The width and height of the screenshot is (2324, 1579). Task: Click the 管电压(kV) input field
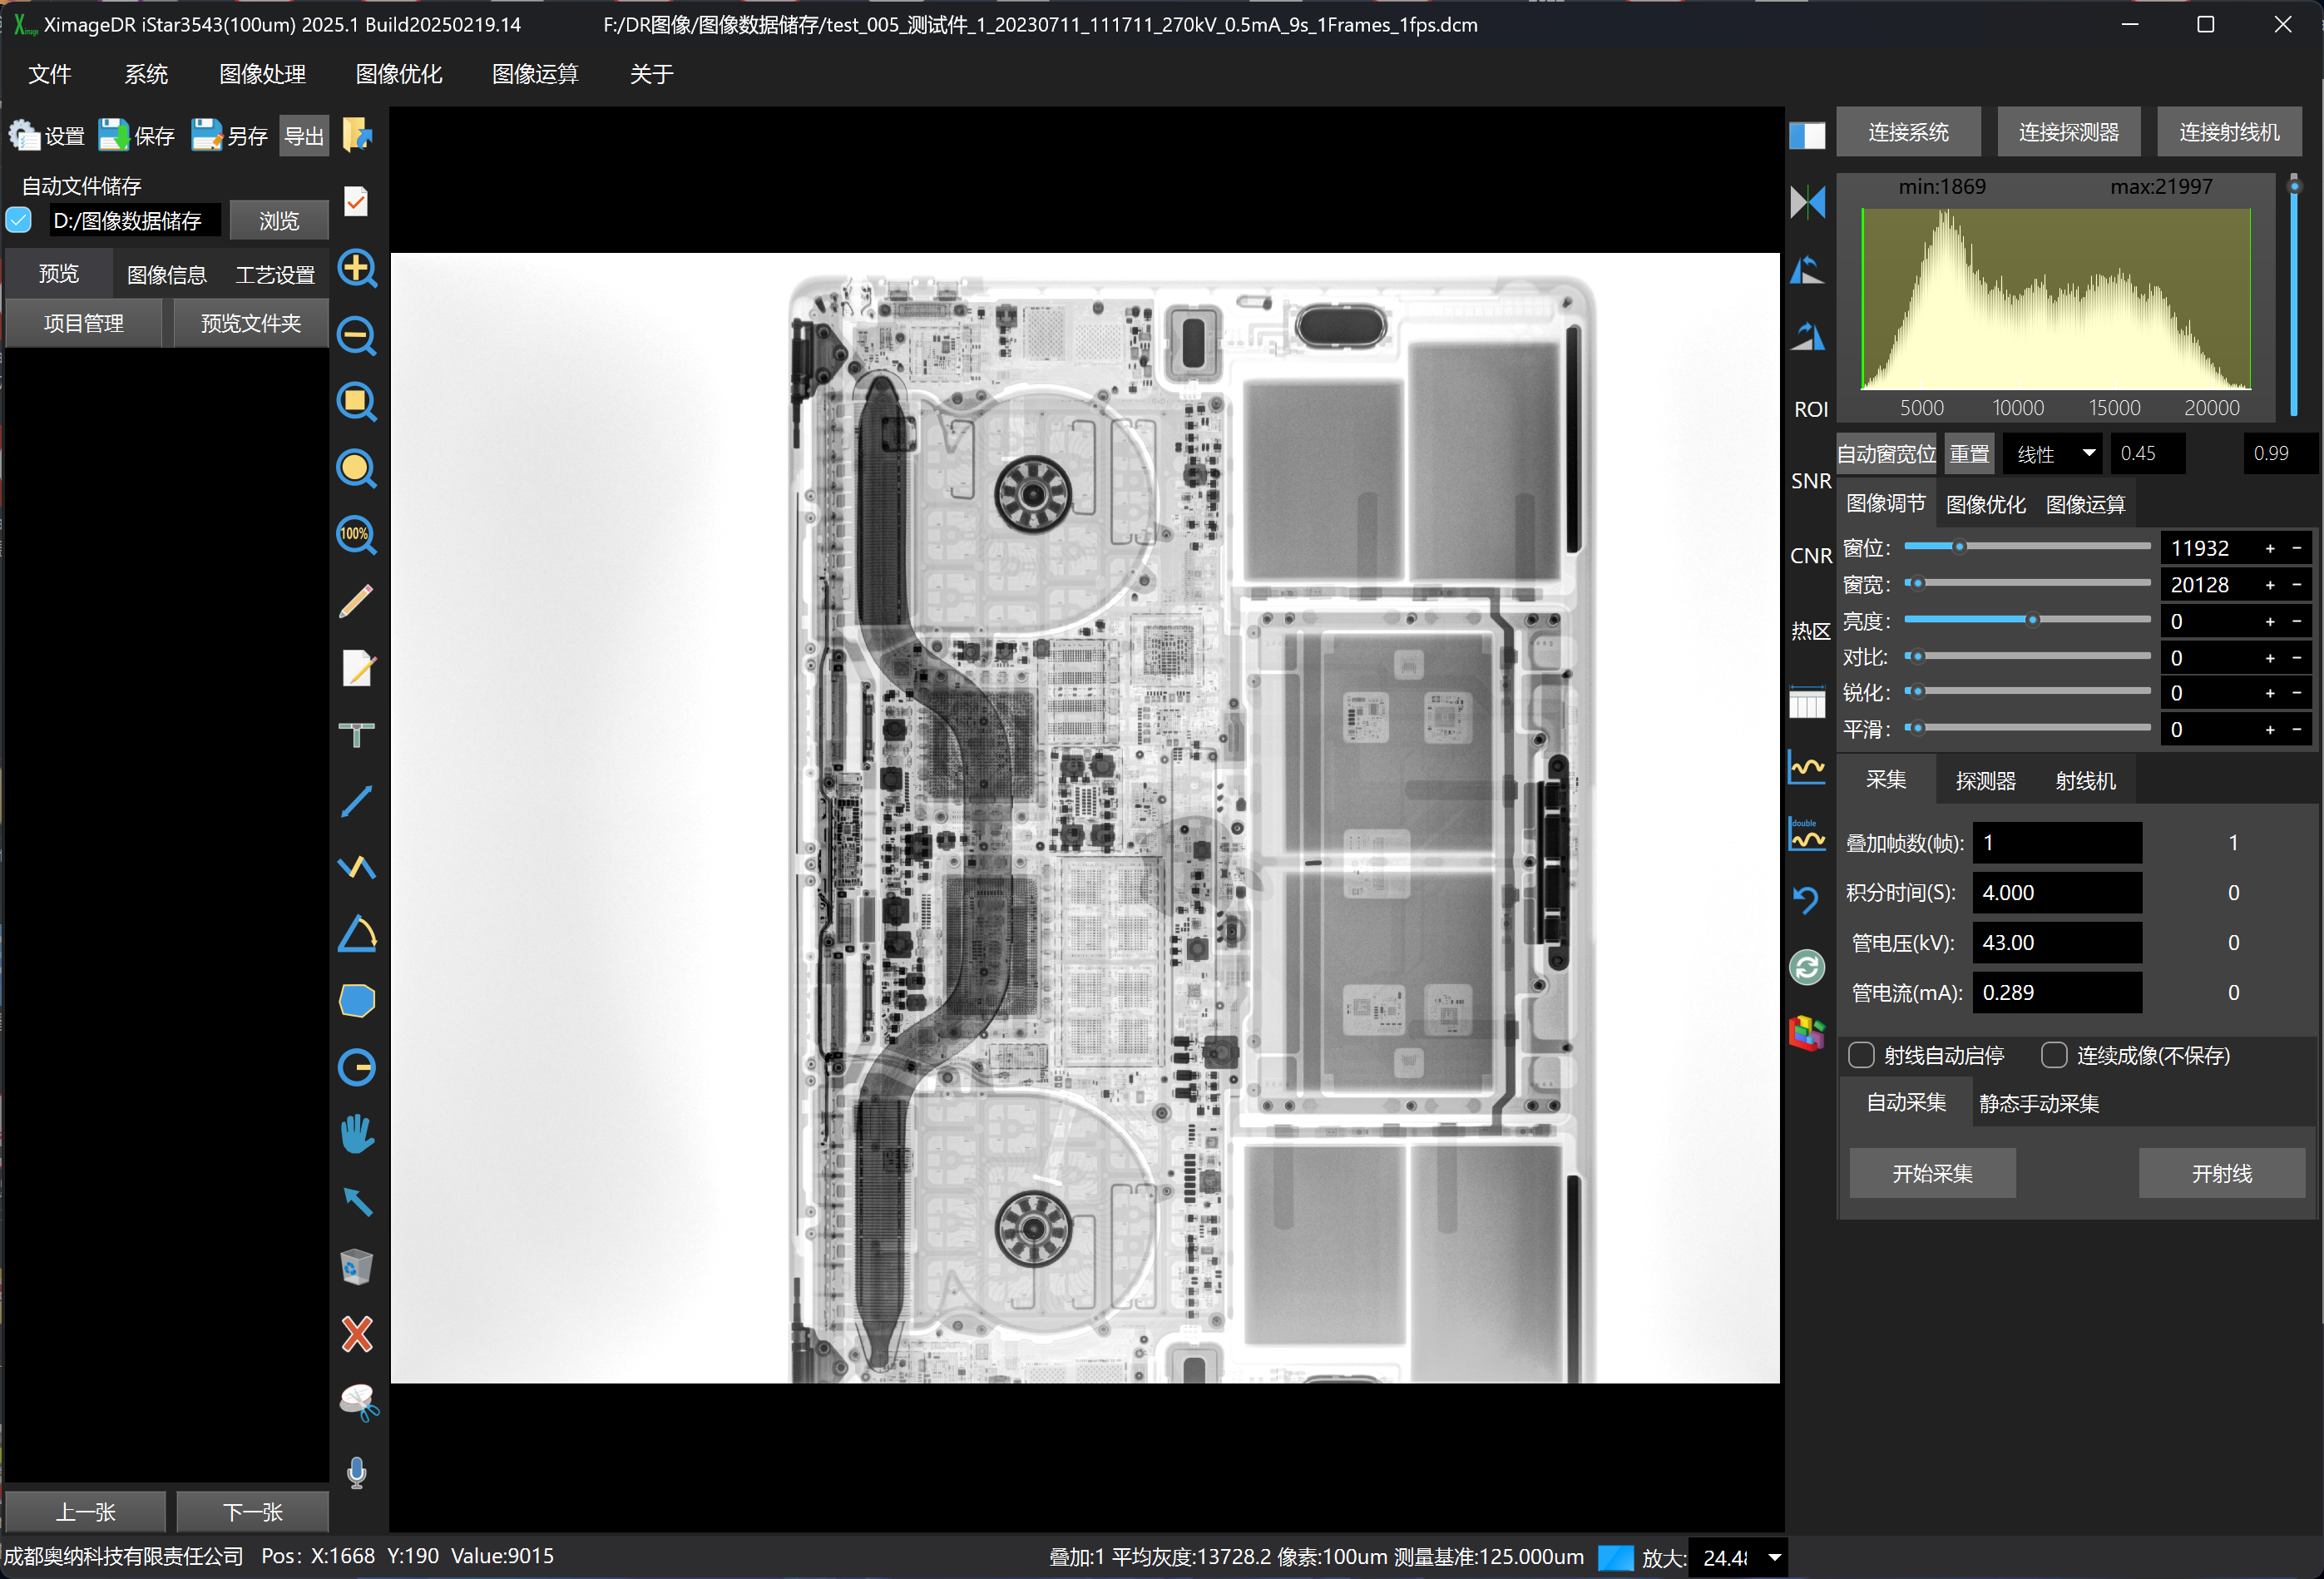point(2056,942)
